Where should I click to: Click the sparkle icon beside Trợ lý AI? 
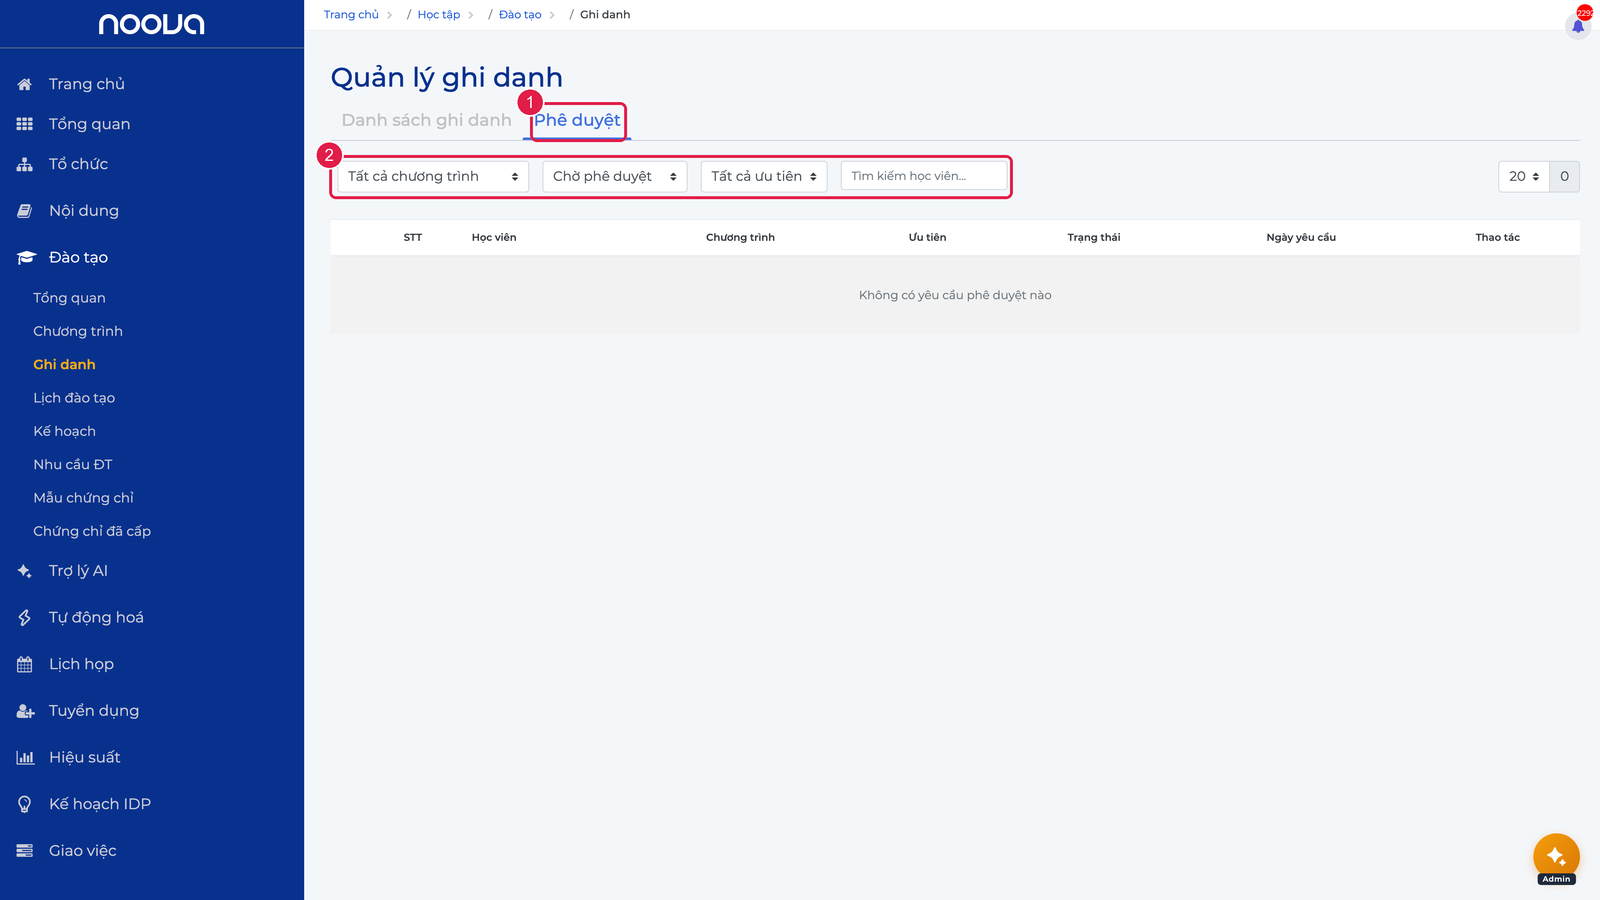coord(25,571)
